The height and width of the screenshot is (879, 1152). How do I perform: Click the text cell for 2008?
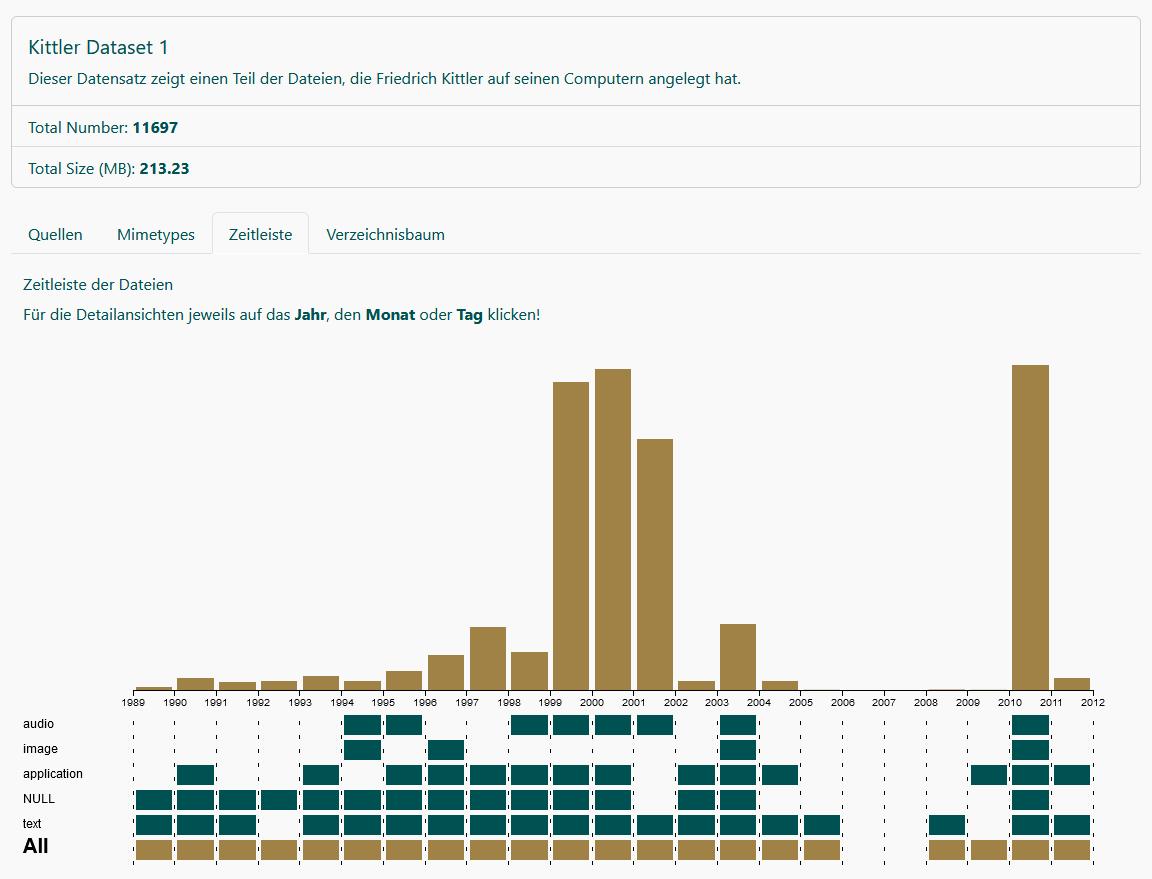947,825
